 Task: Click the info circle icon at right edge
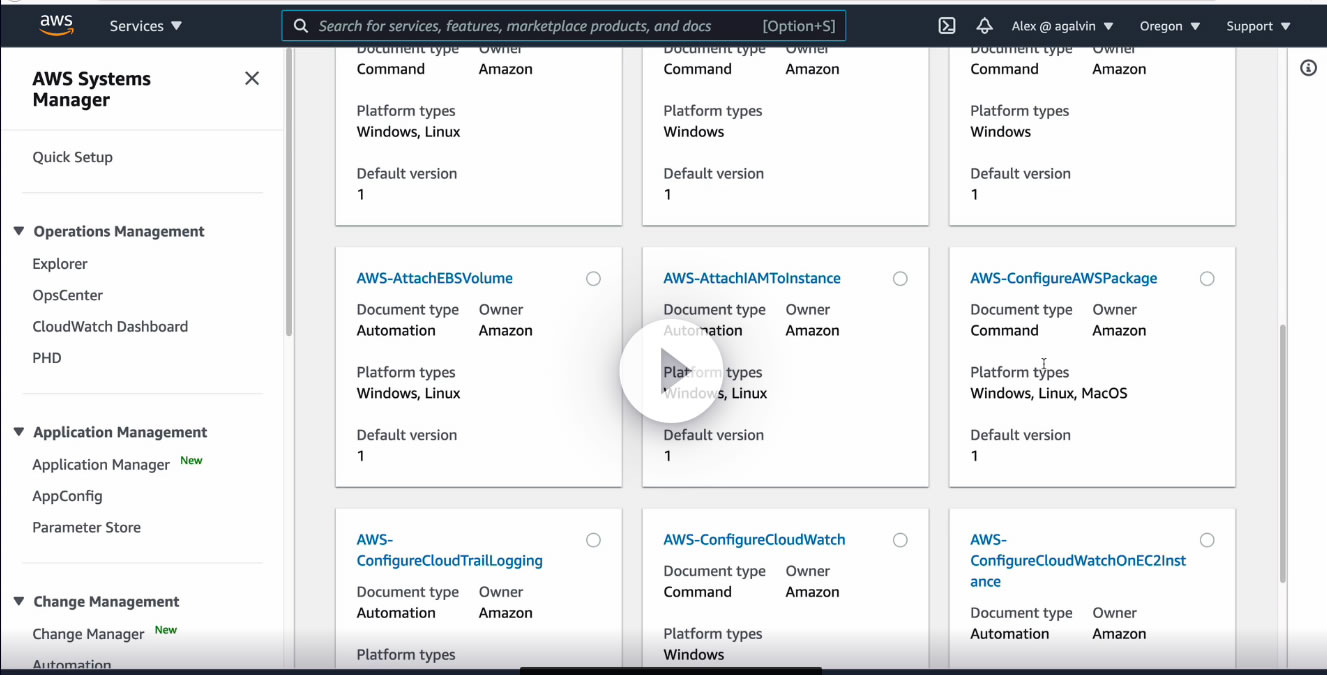[1308, 68]
